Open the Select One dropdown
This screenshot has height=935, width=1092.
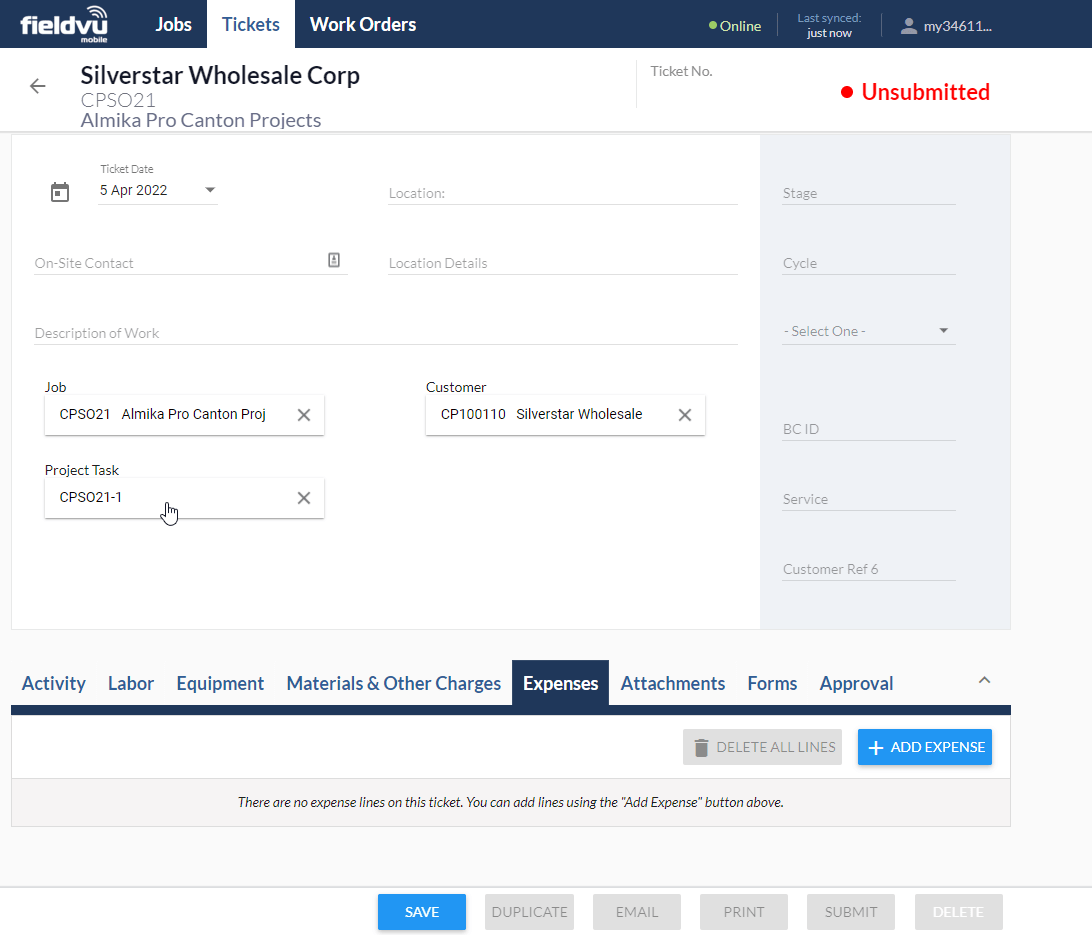868,331
